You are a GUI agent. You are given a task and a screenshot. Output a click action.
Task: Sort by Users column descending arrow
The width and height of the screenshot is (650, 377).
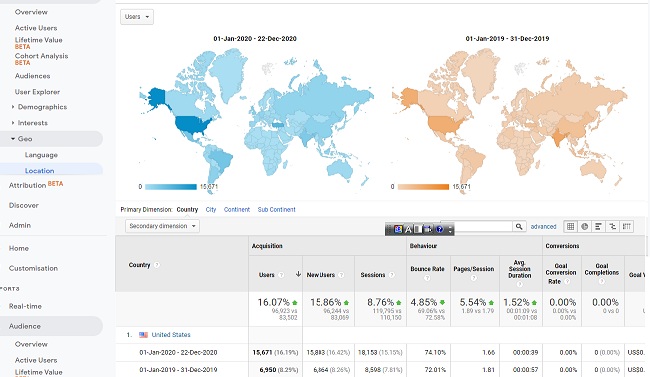pyautogui.click(x=298, y=275)
